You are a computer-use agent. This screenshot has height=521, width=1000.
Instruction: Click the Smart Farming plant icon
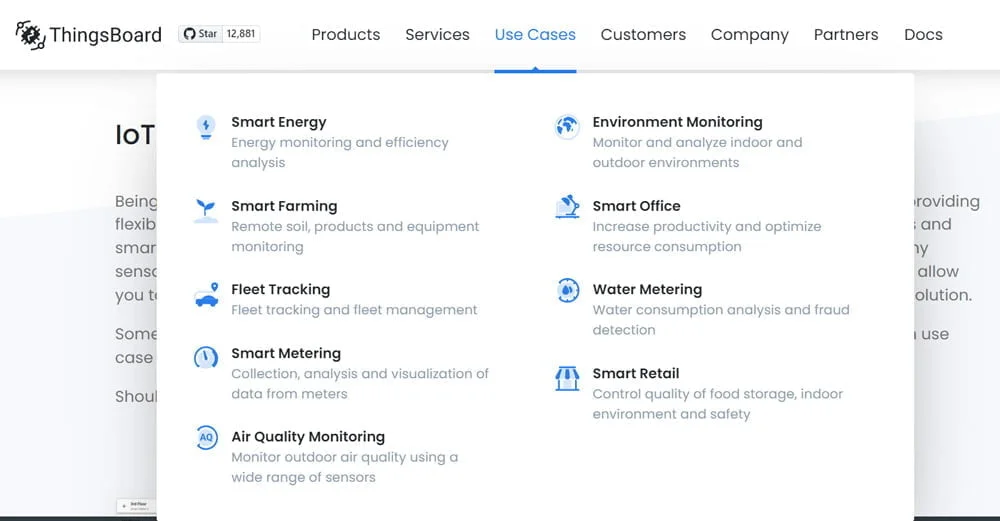coord(206,210)
